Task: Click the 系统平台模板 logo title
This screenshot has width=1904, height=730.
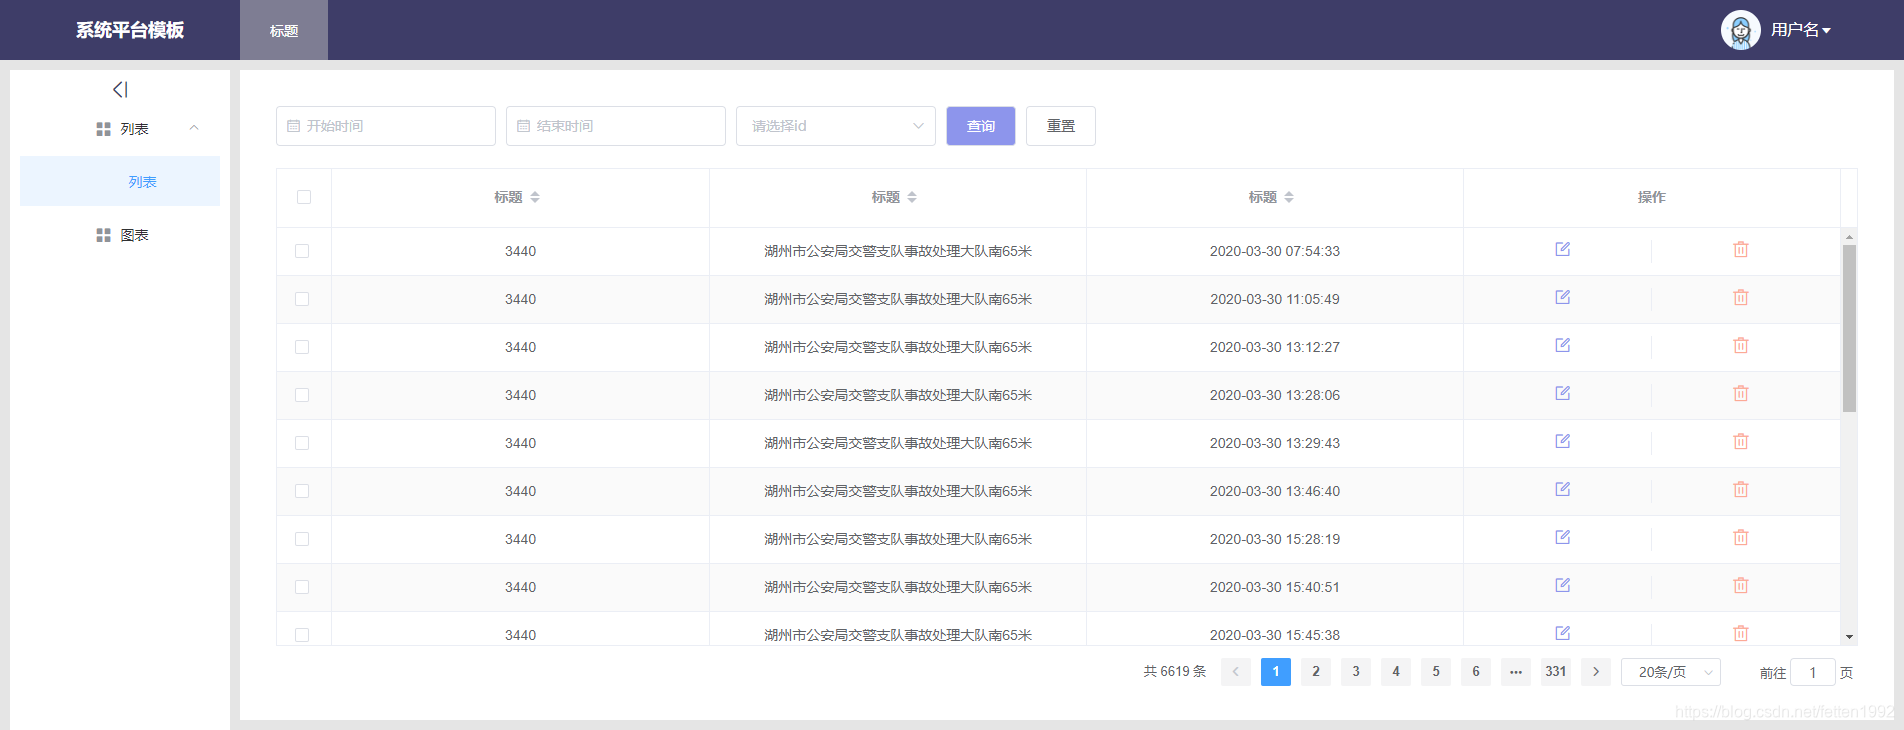Action: click(x=130, y=30)
